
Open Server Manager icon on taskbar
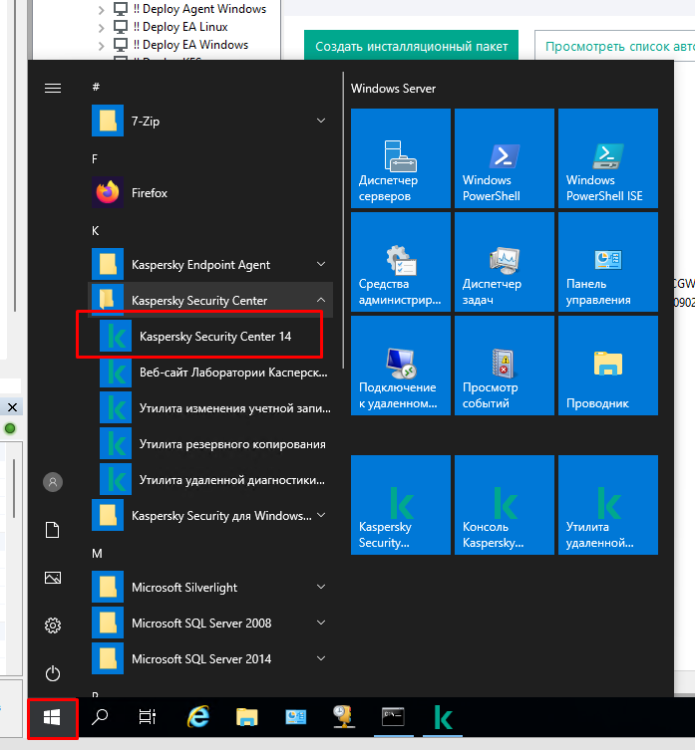[296, 717]
